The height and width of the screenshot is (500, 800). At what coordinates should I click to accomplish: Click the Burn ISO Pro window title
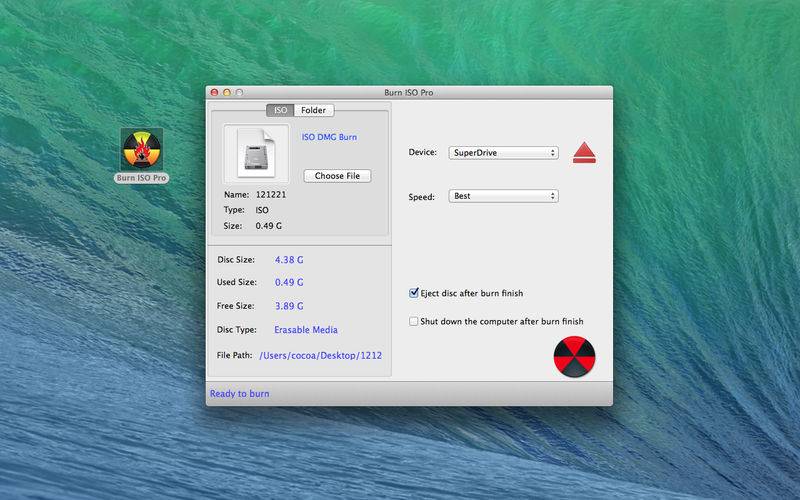coord(409,92)
